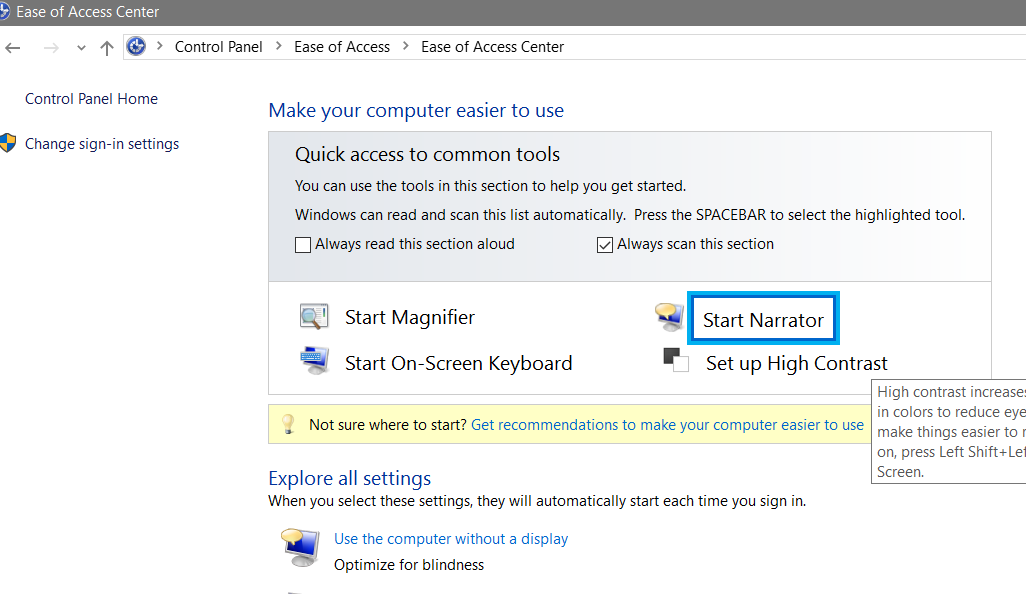Click the window title Ease of Access icon
This screenshot has height=594, width=1026.
point(5,12)
